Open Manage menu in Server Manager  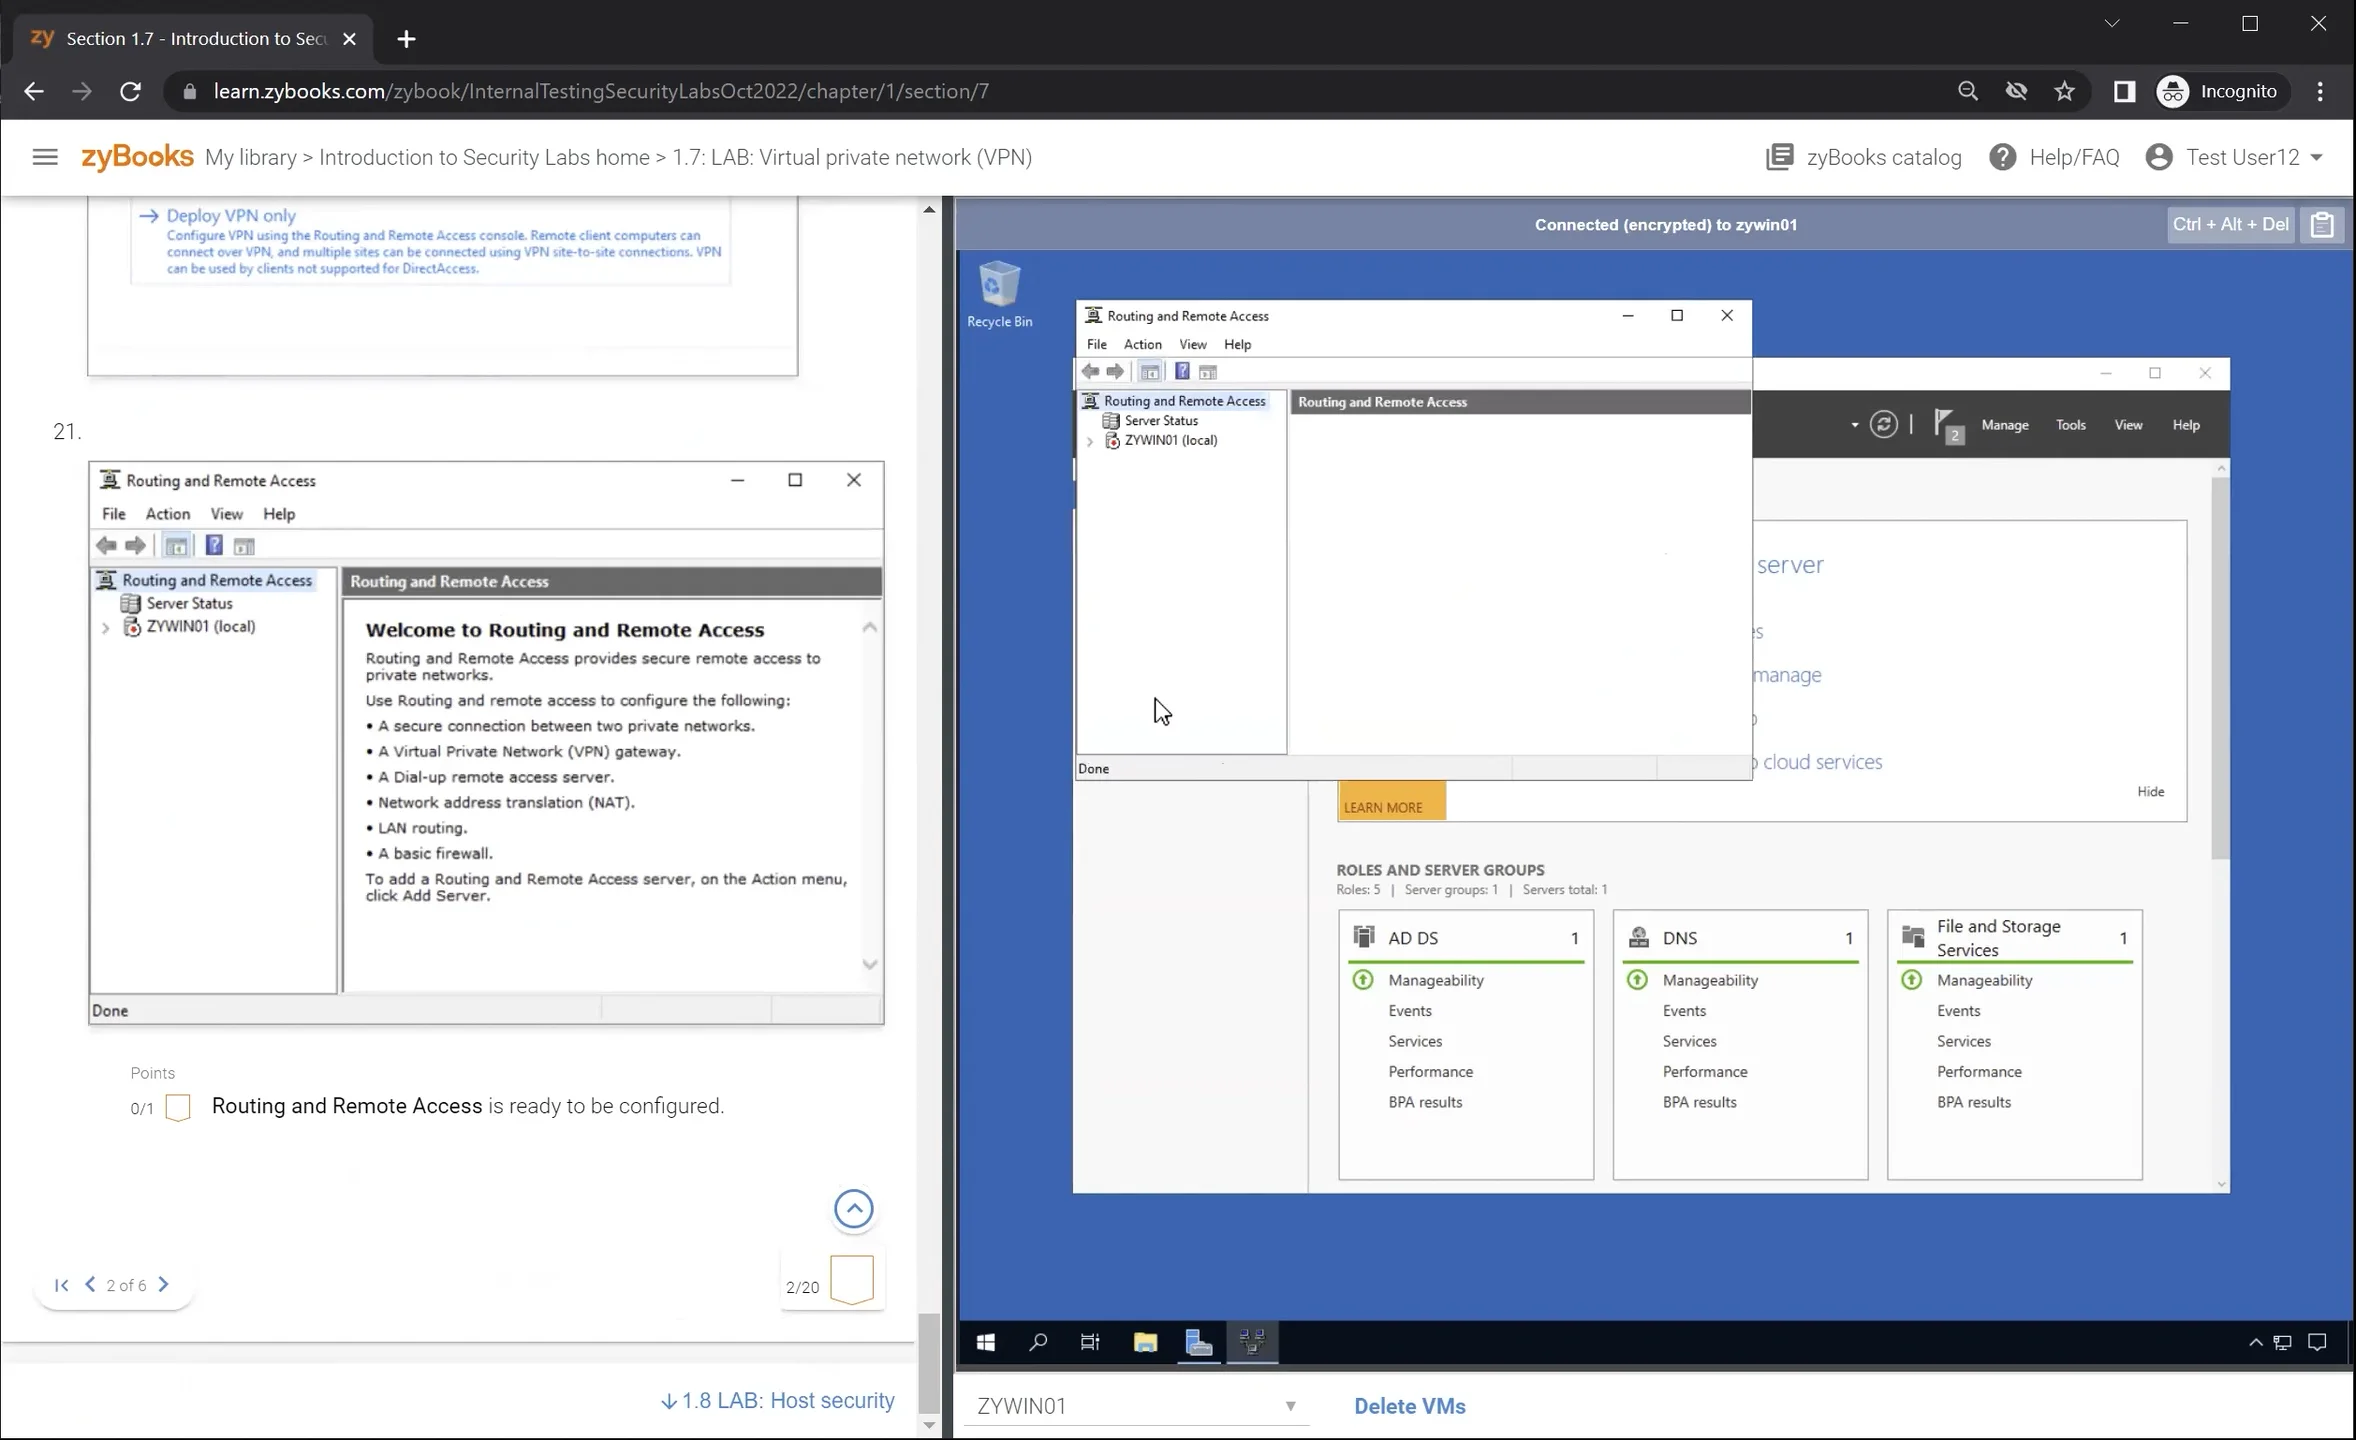2004,425
